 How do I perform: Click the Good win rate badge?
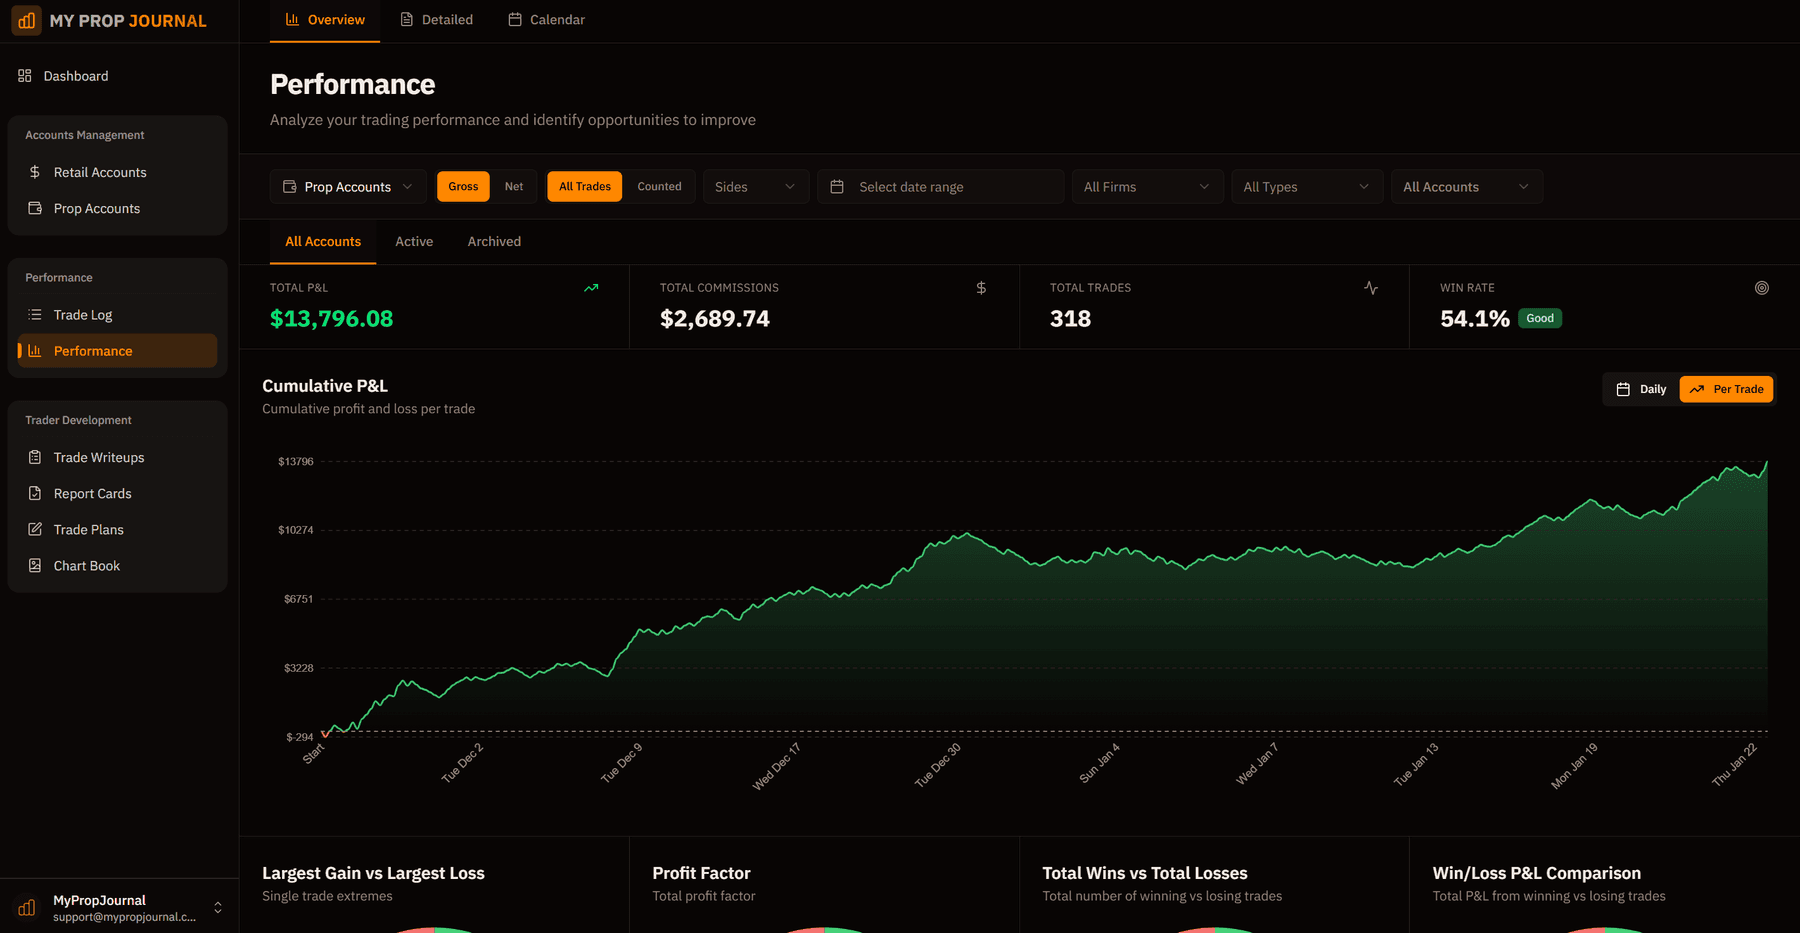[1539, 318]
